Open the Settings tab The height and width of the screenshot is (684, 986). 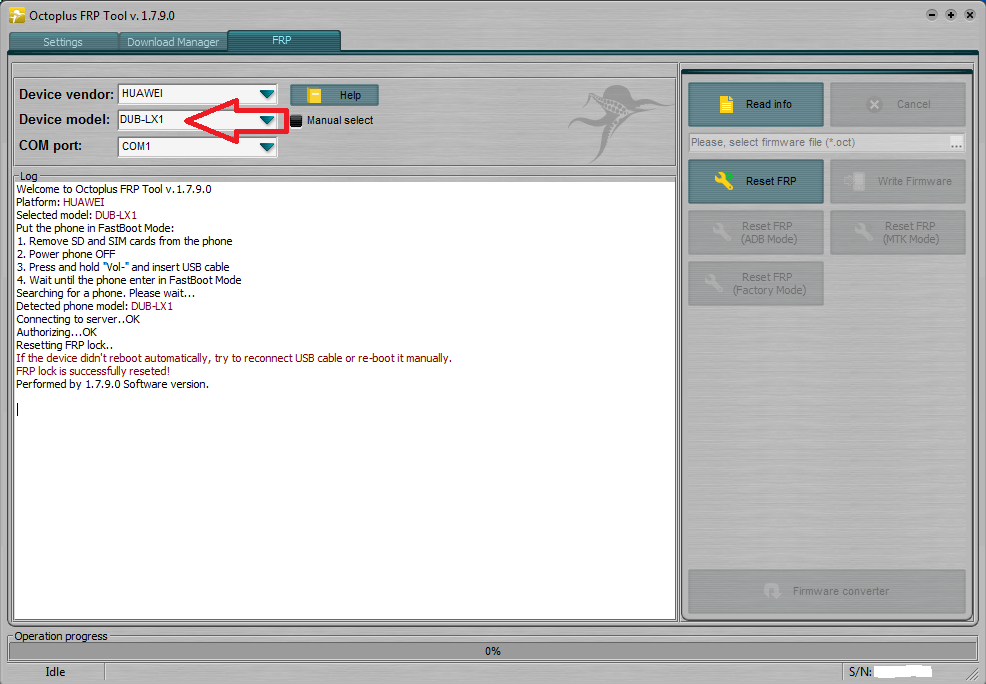[63, 42]
